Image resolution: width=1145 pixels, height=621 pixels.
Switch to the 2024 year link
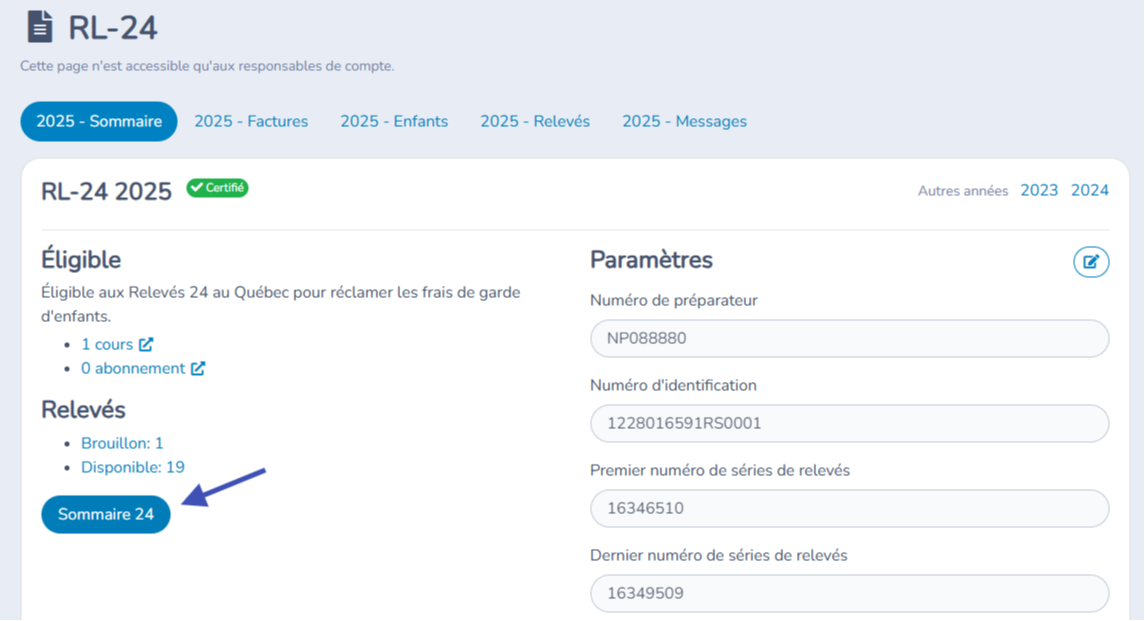pyautogui.click(x=1089, y=190)
